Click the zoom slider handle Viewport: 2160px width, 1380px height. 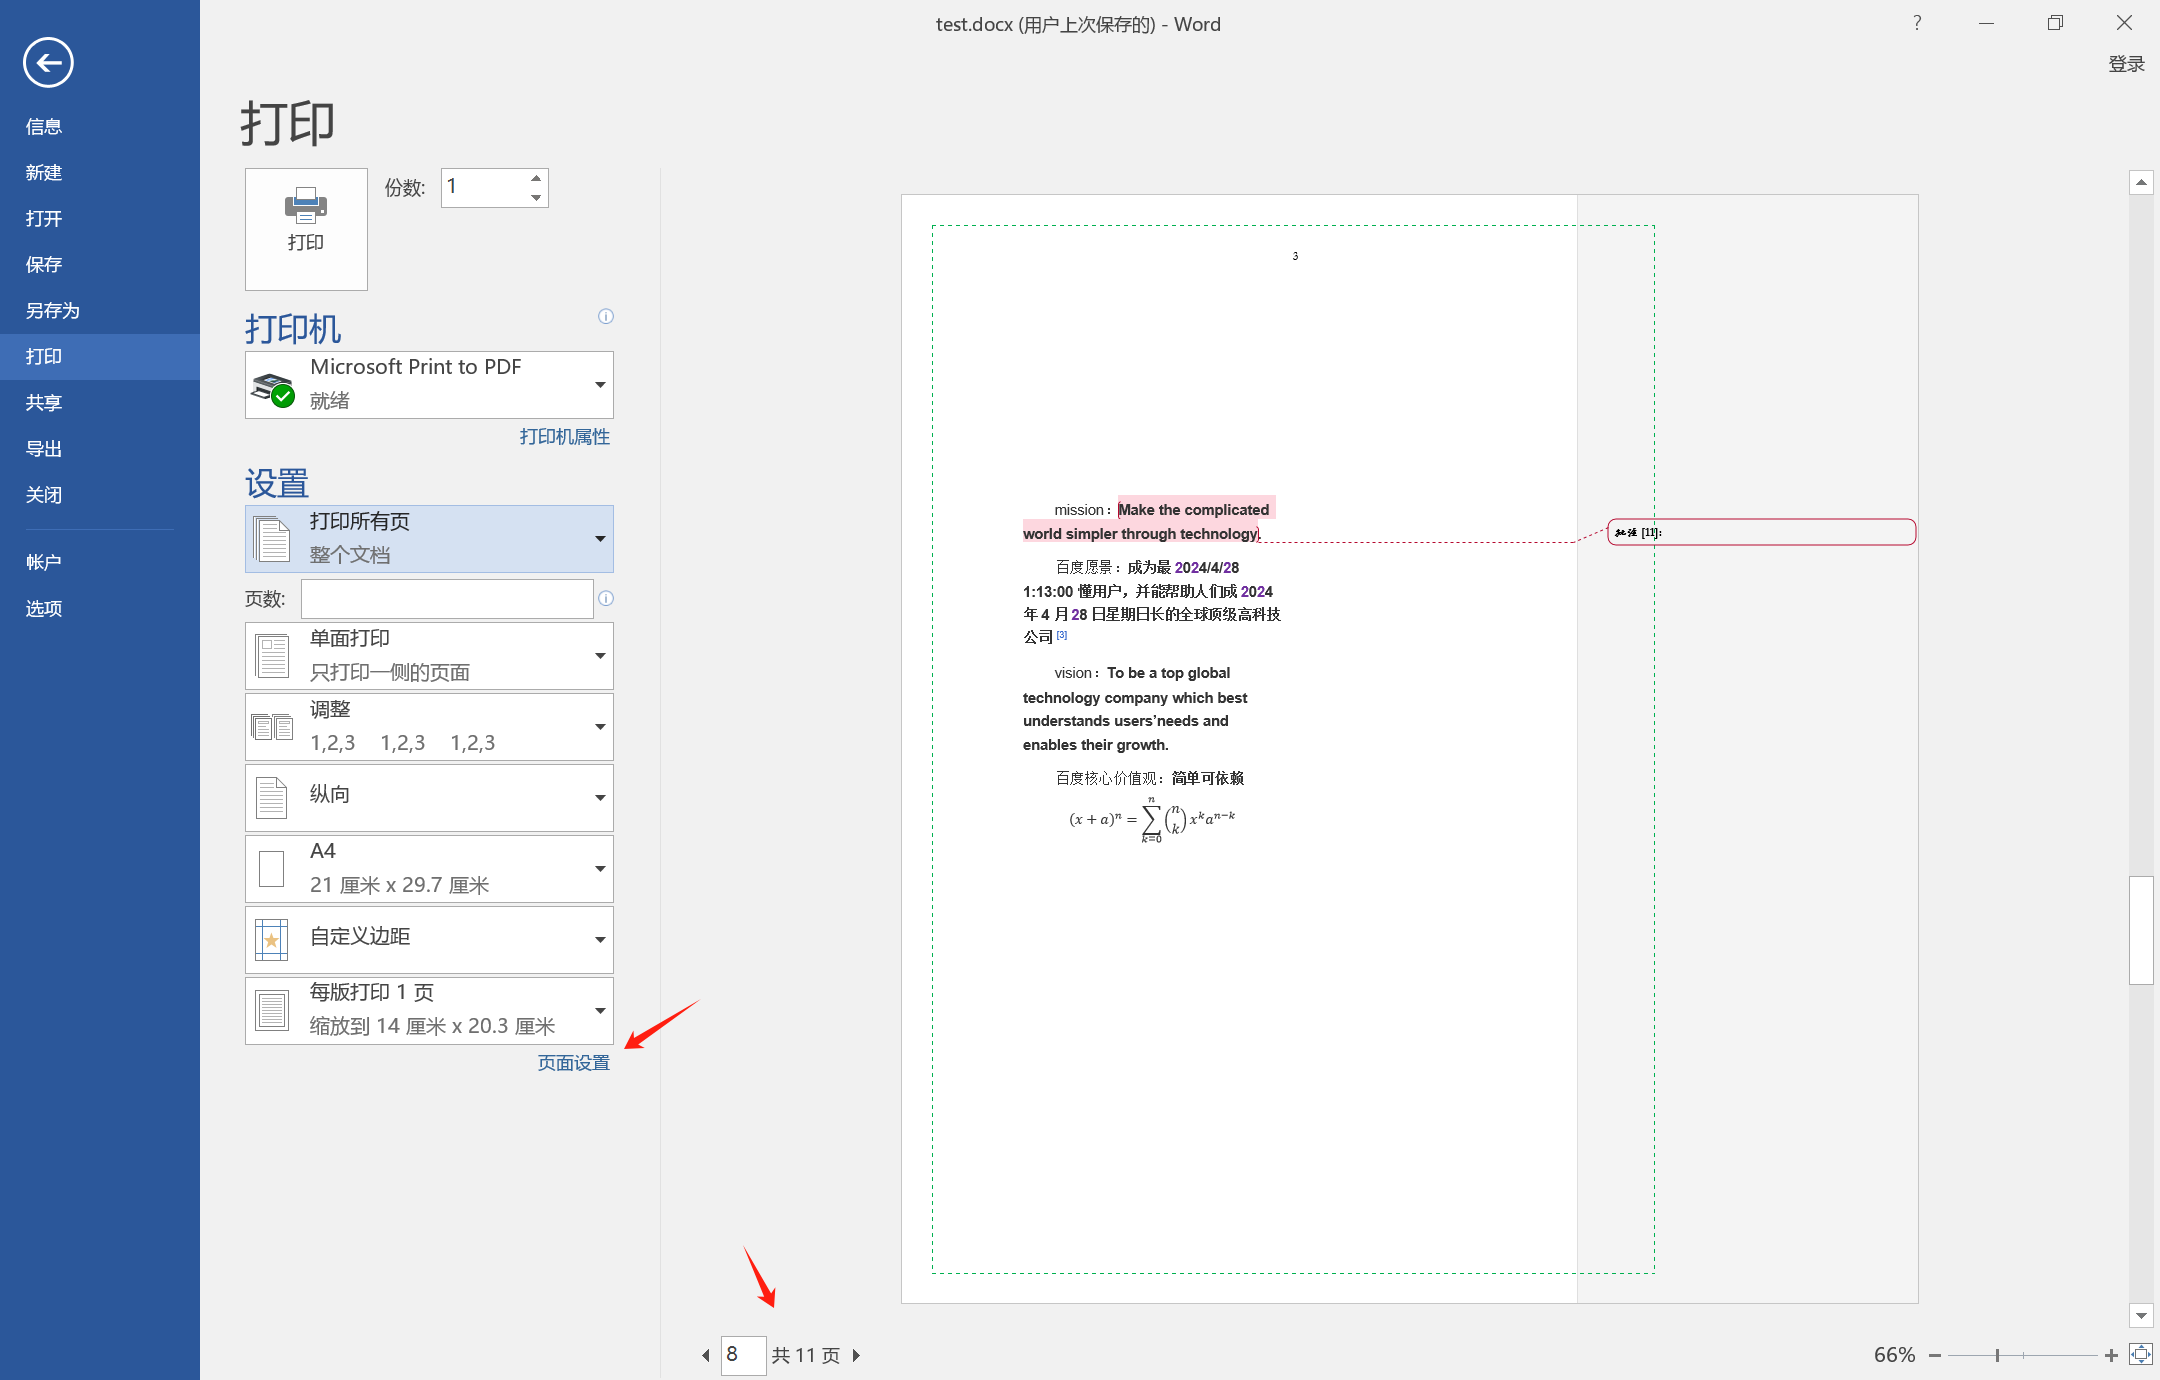(1997, 1355)
